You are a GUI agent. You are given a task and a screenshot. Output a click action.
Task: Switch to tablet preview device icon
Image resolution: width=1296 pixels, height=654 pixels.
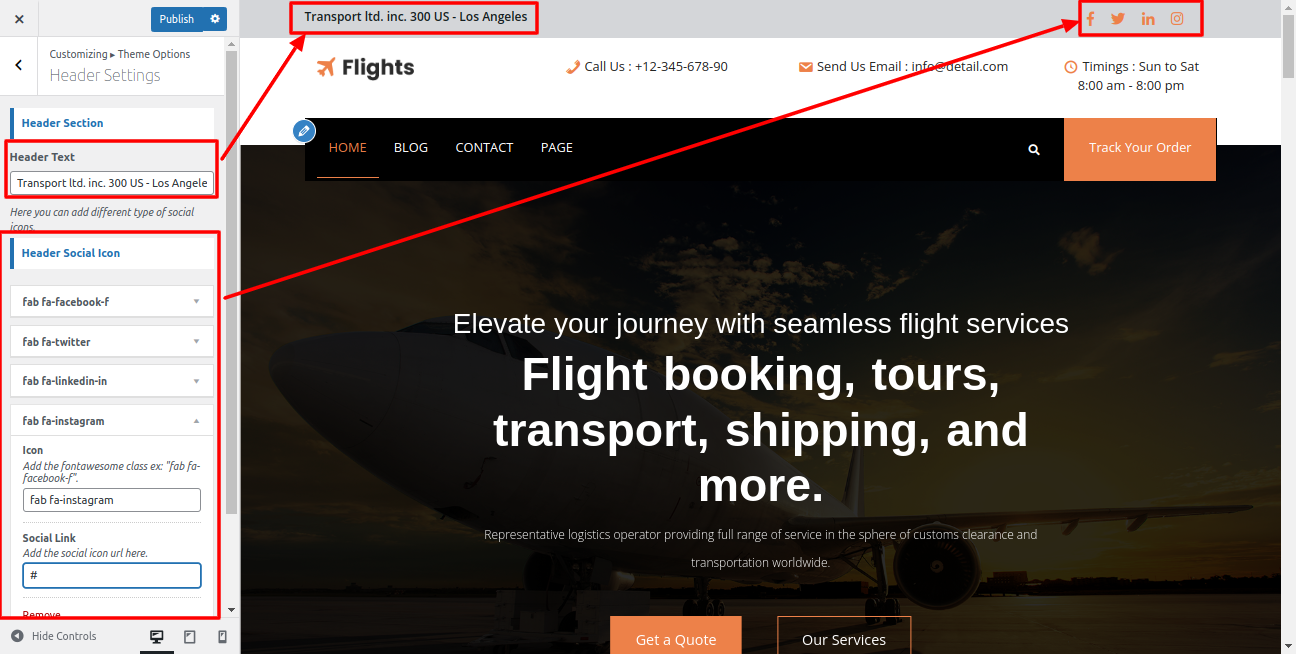click(190, 637)
